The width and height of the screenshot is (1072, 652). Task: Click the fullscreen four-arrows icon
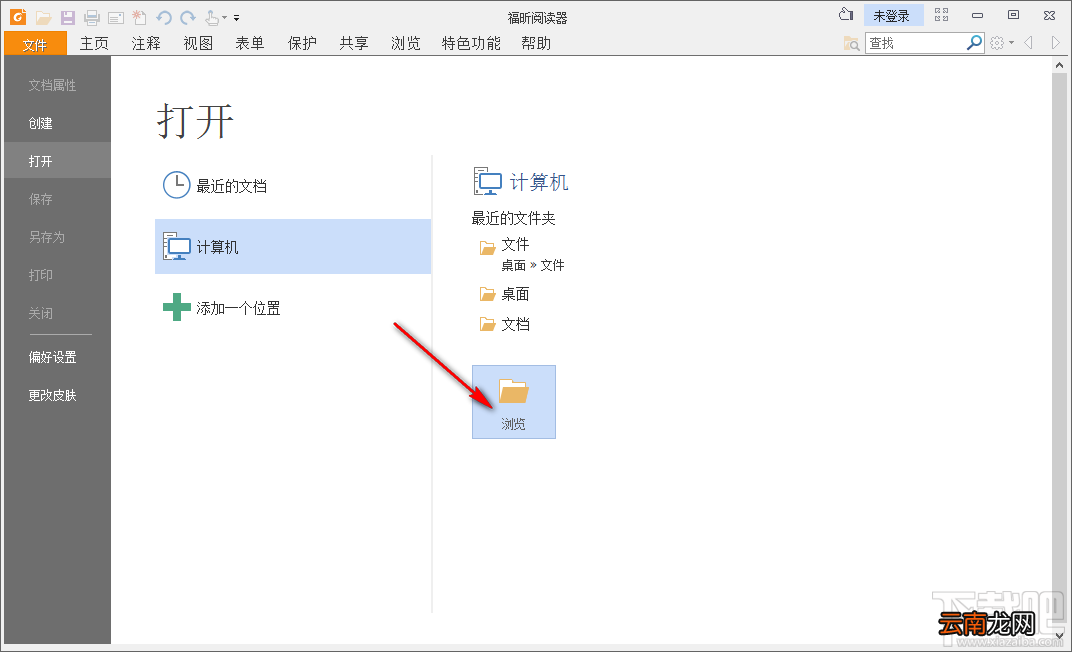(941, 15)
